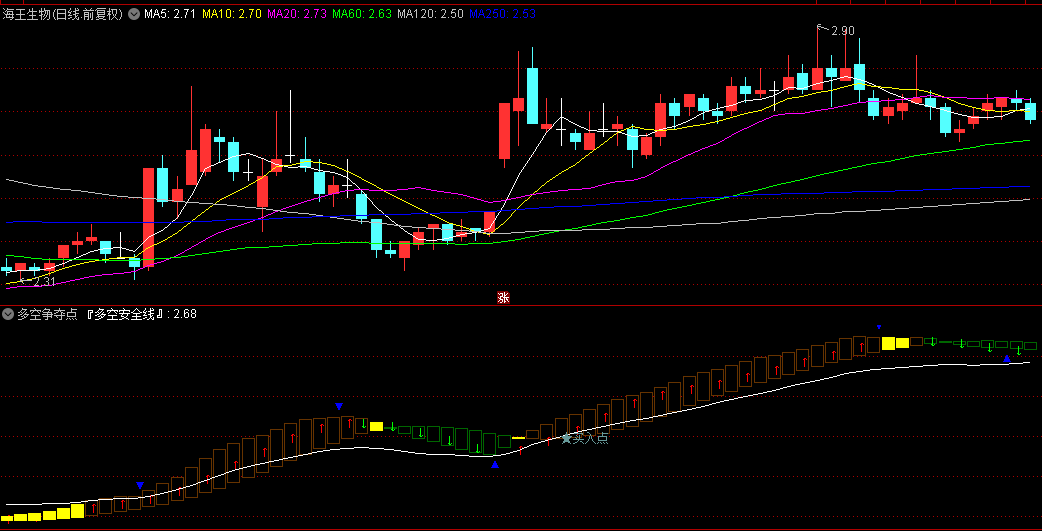Click the MA10: 2.70 label
This screenshot has width=1042, height=531.
click(231, 14)
